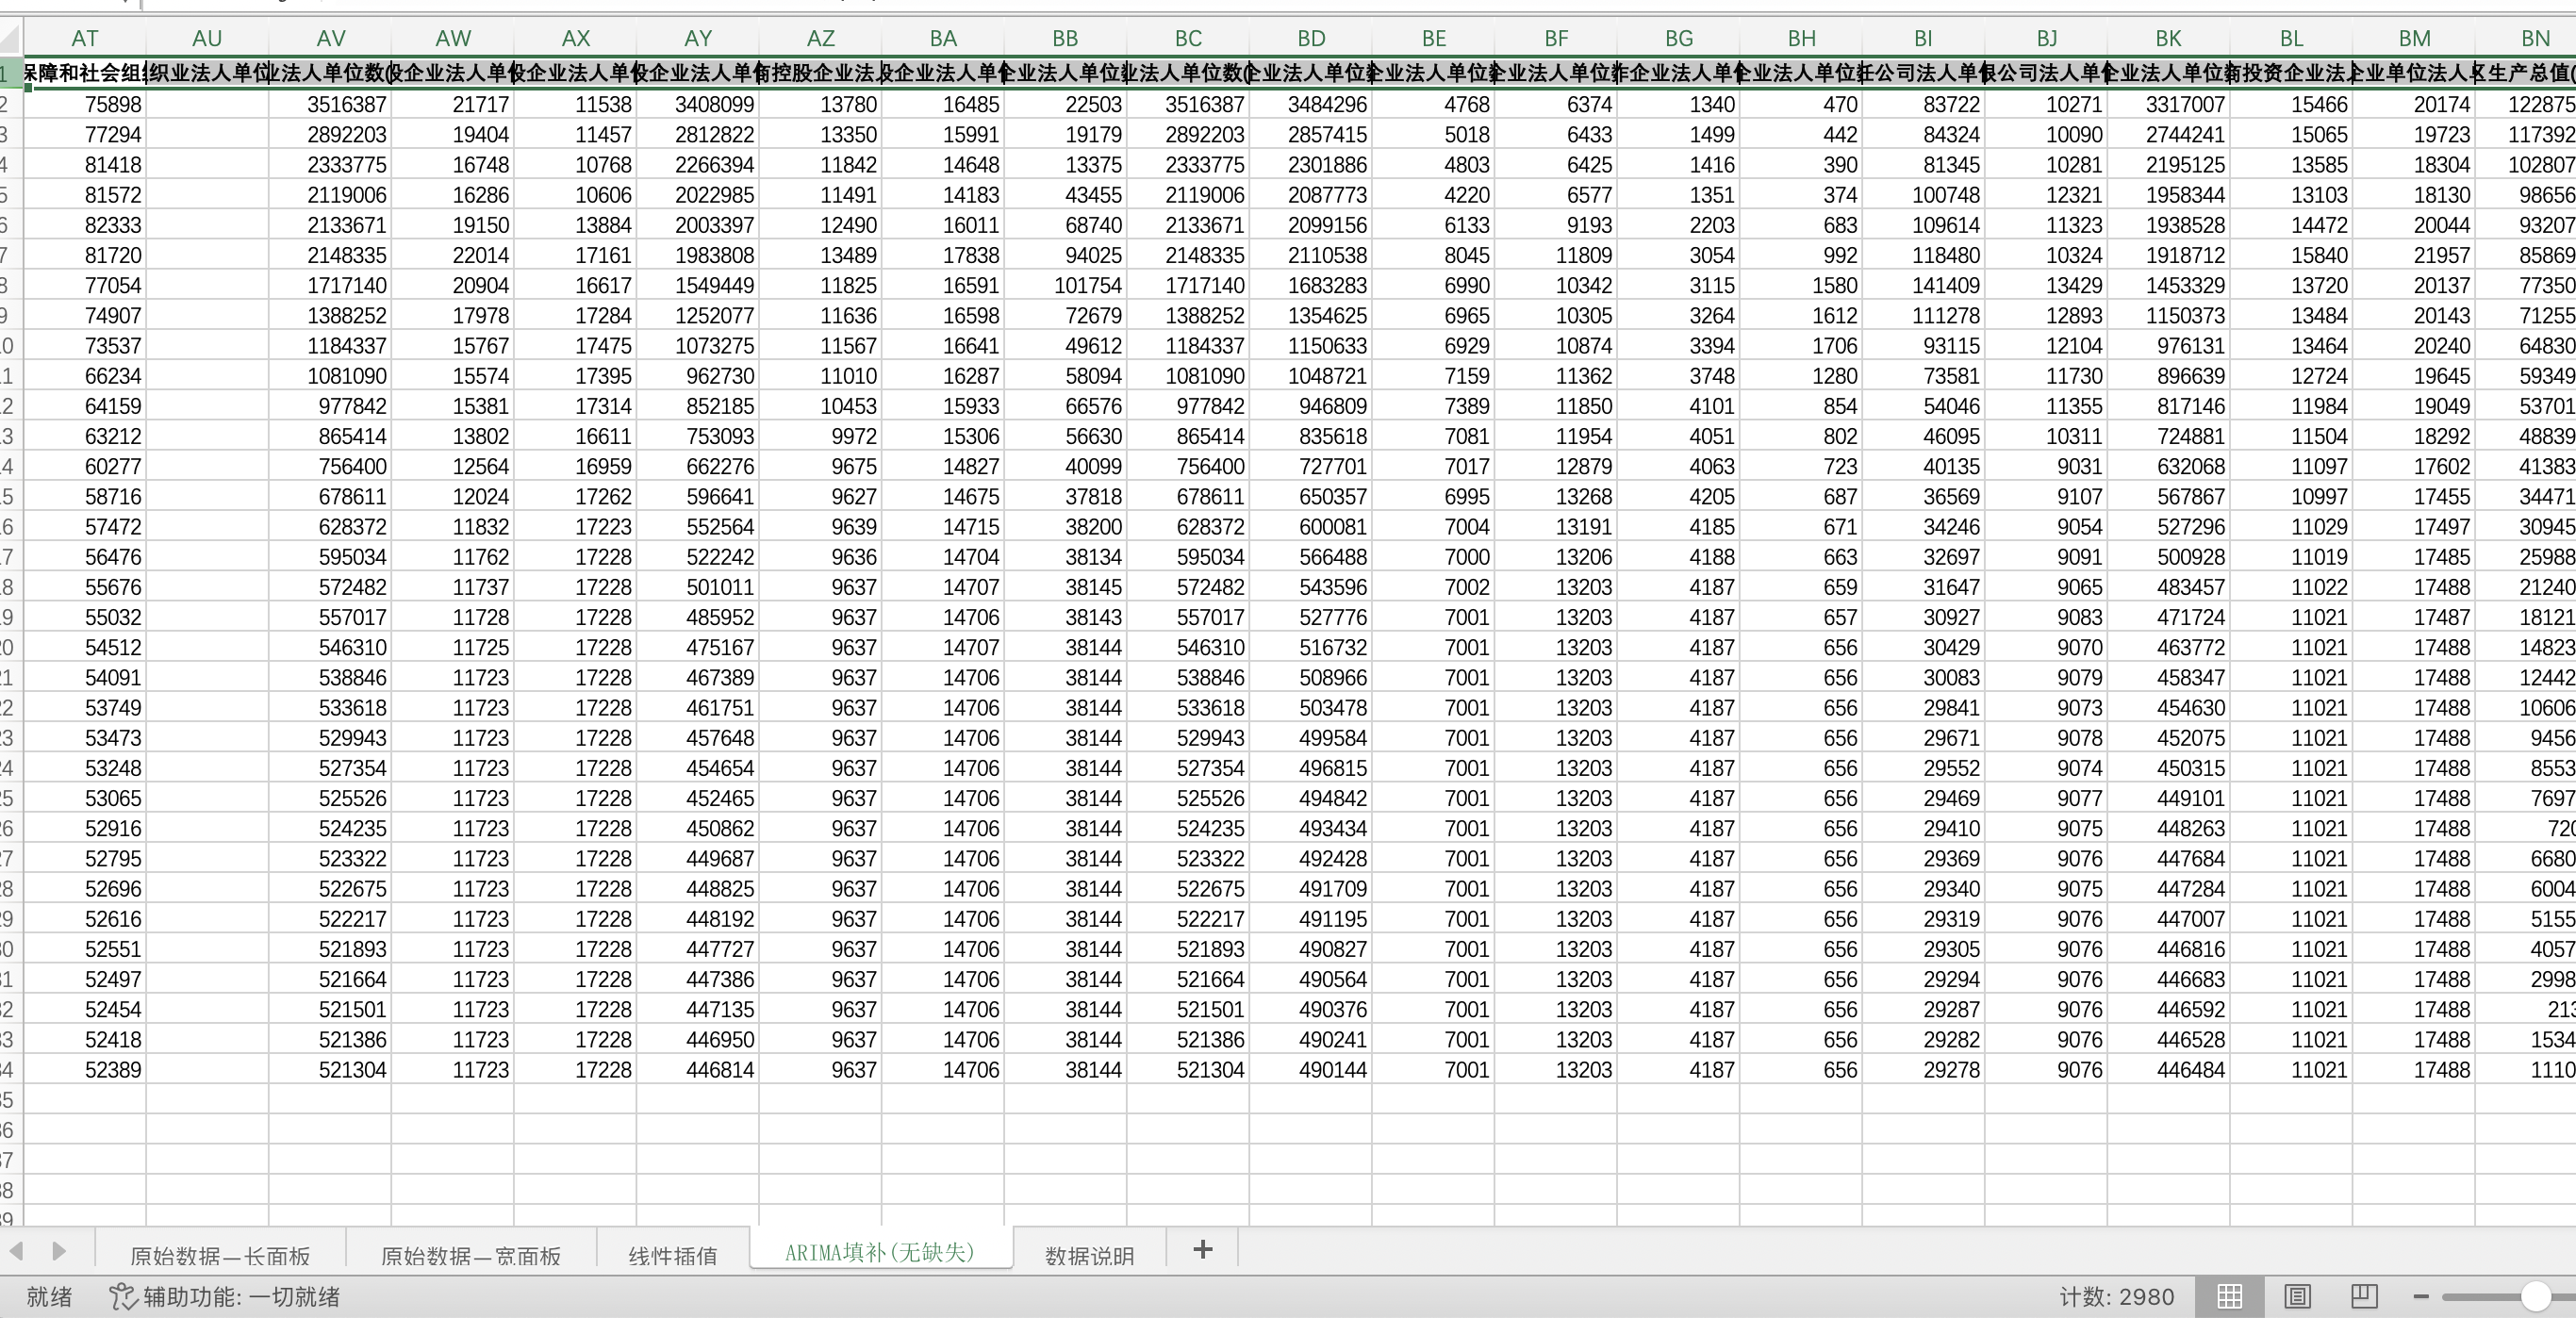This screenshot has height=1318, width=2576.
Task: Click the zoom slider handle
Action: click(x=2535, y=1297)
